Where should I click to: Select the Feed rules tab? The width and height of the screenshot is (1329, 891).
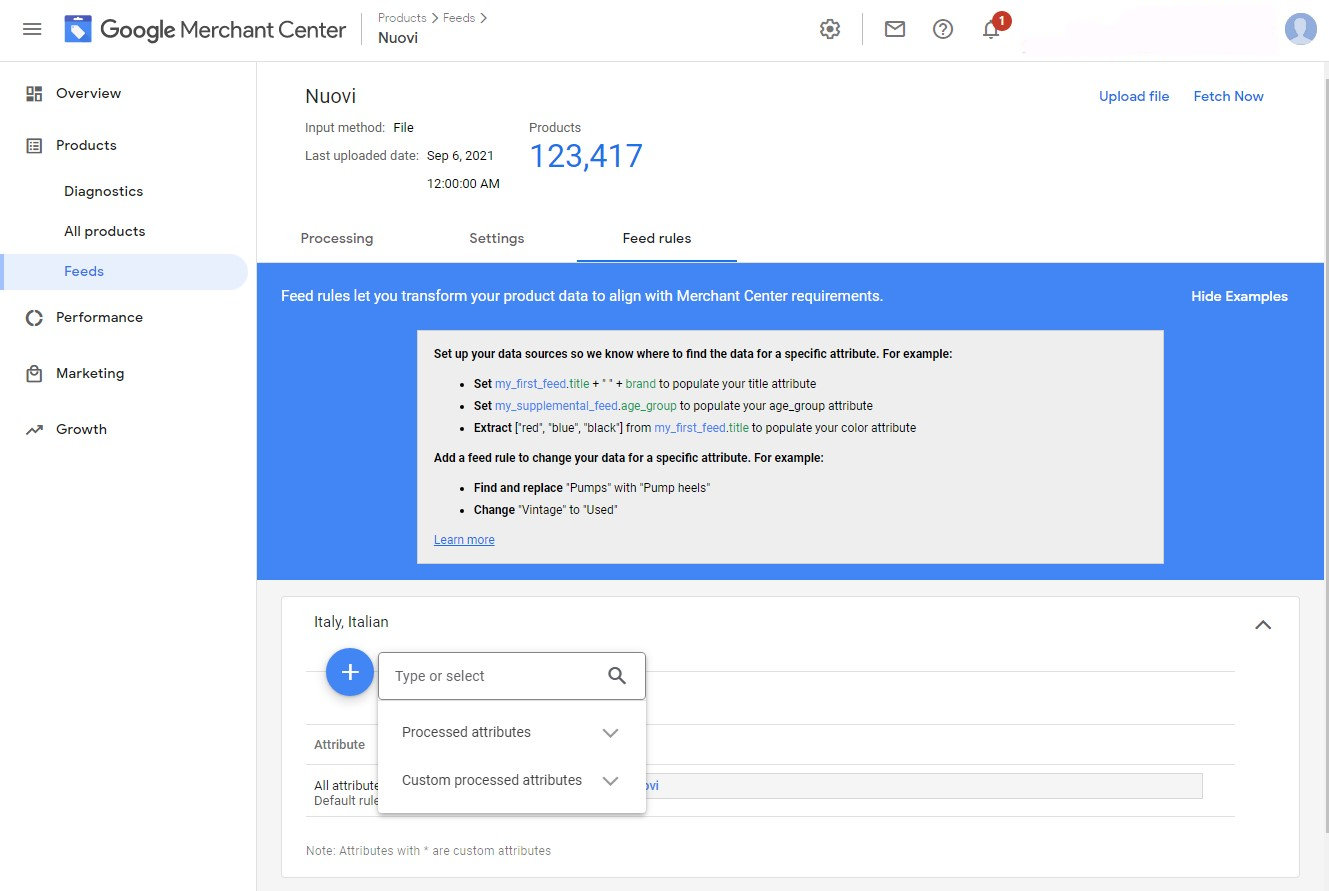click(x=657, y=238)
